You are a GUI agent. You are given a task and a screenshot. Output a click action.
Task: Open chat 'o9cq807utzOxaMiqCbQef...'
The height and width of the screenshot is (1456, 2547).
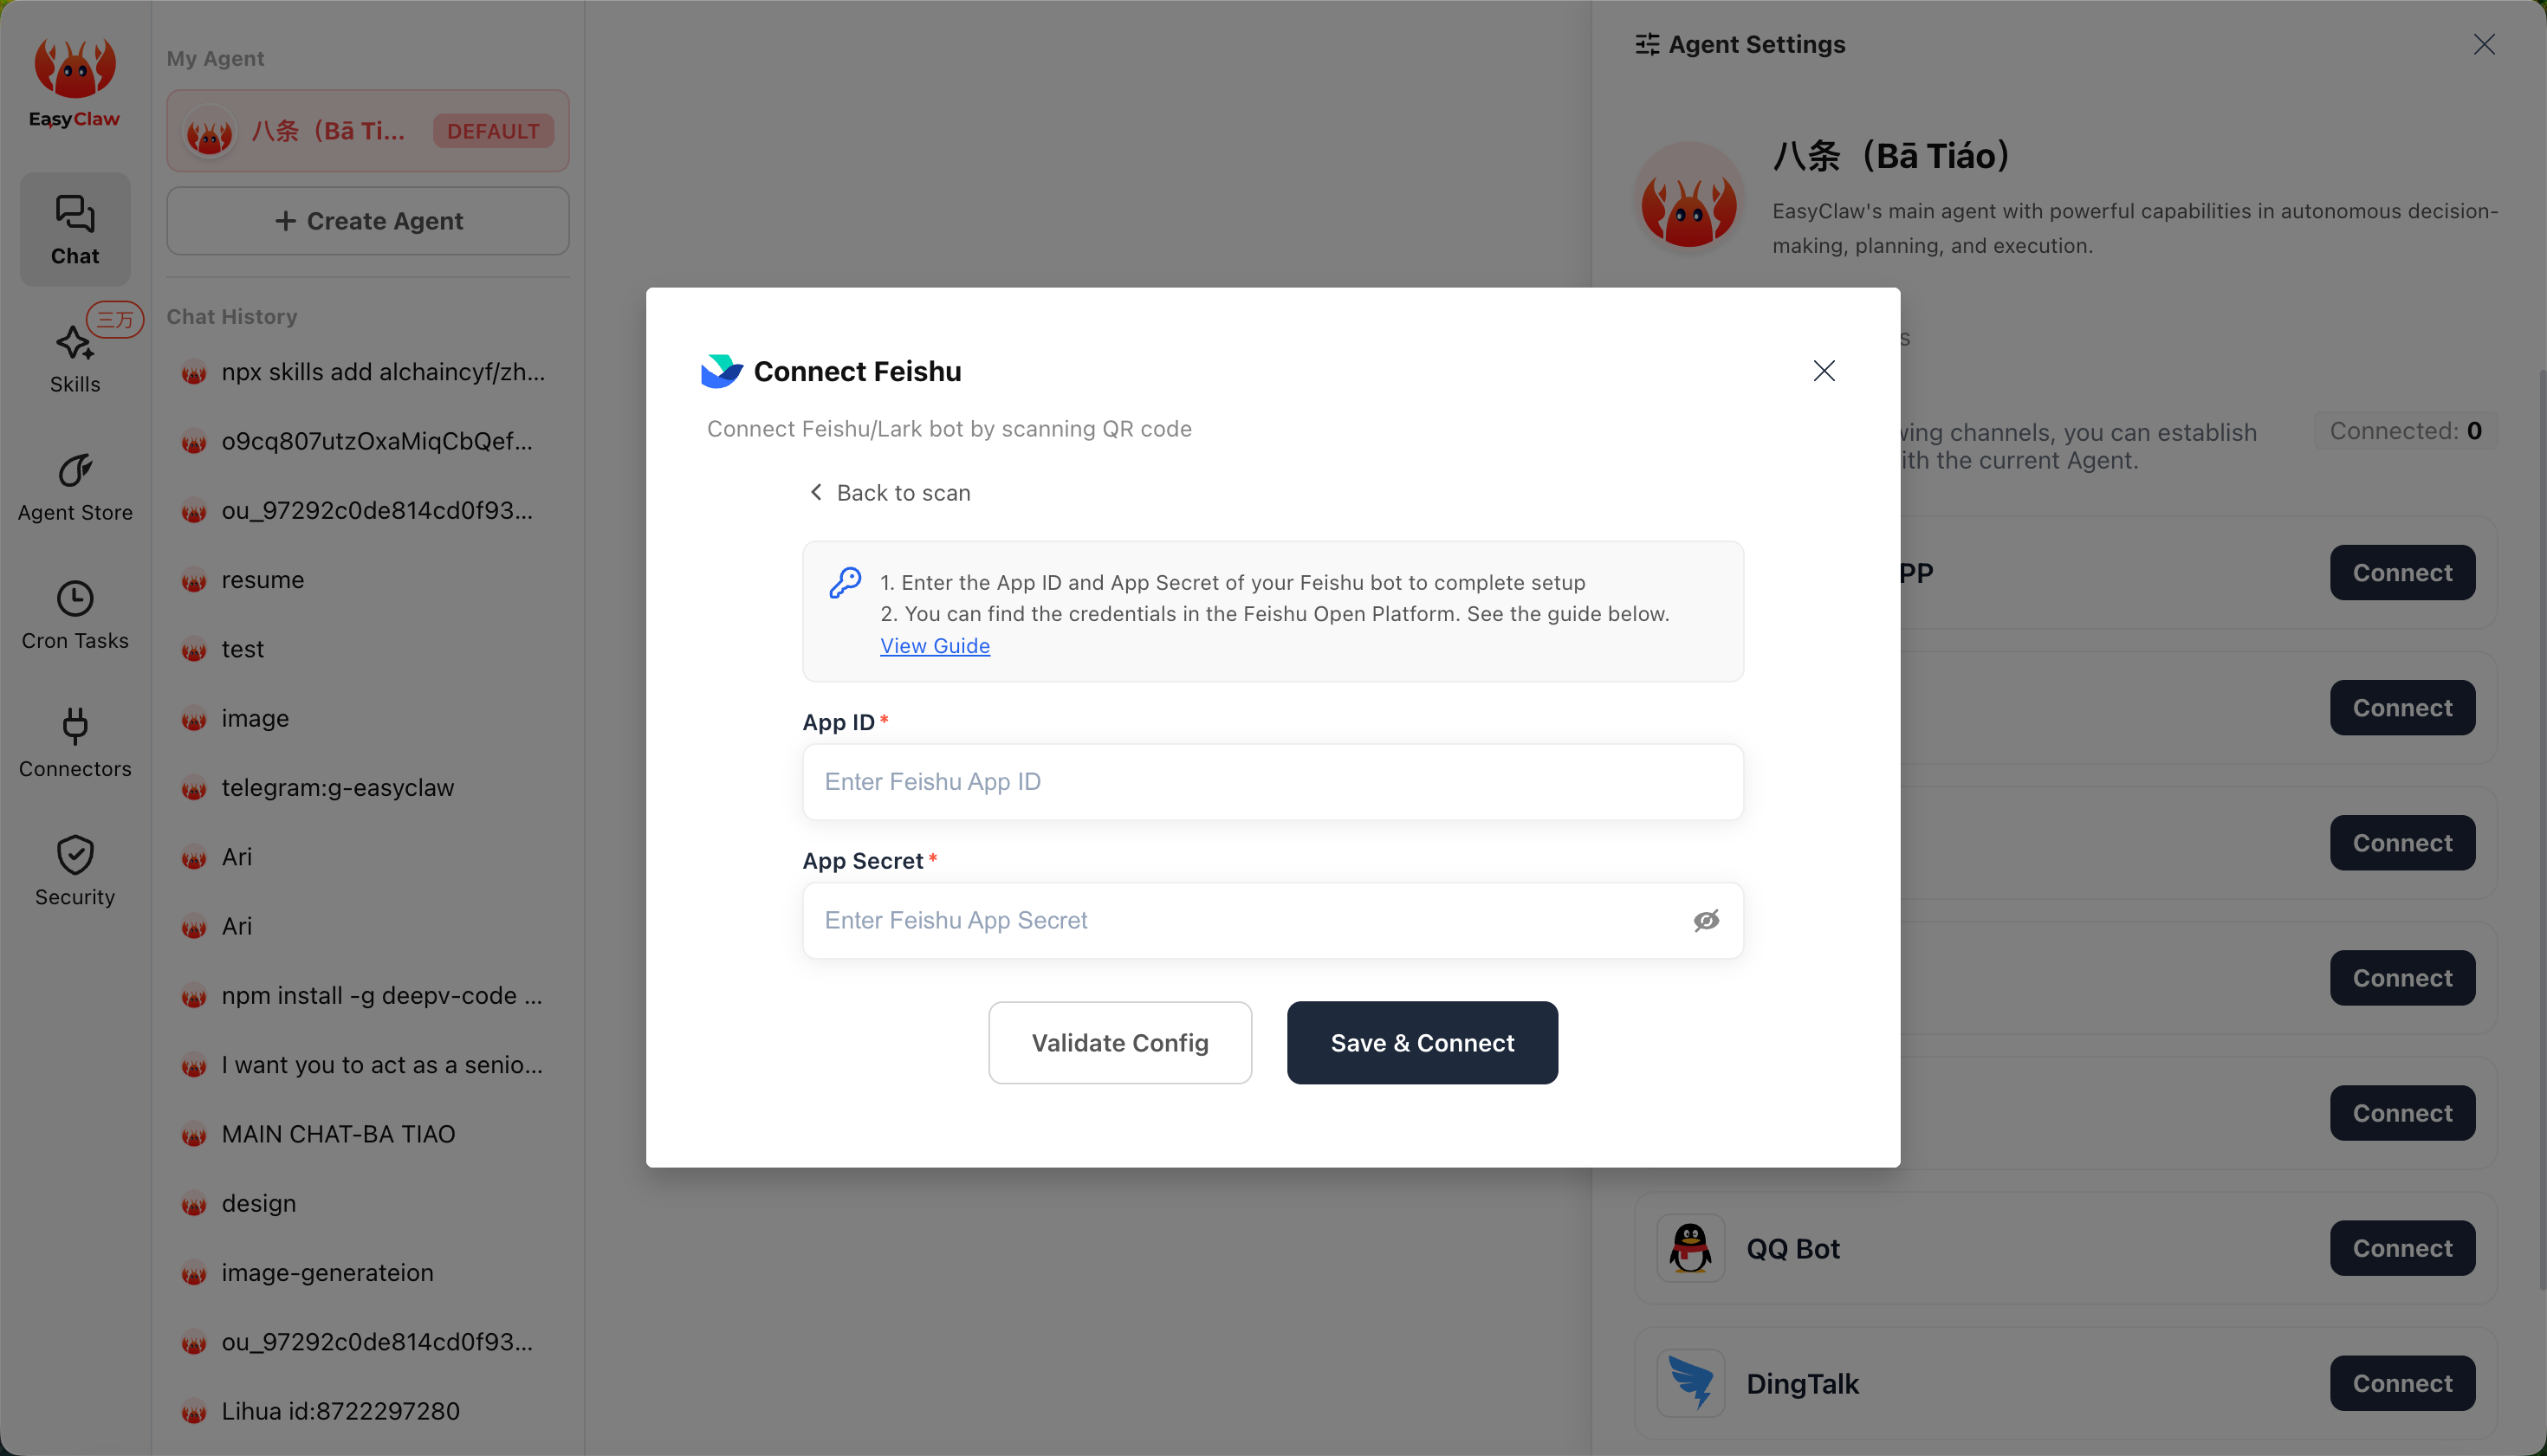point(368,441)
